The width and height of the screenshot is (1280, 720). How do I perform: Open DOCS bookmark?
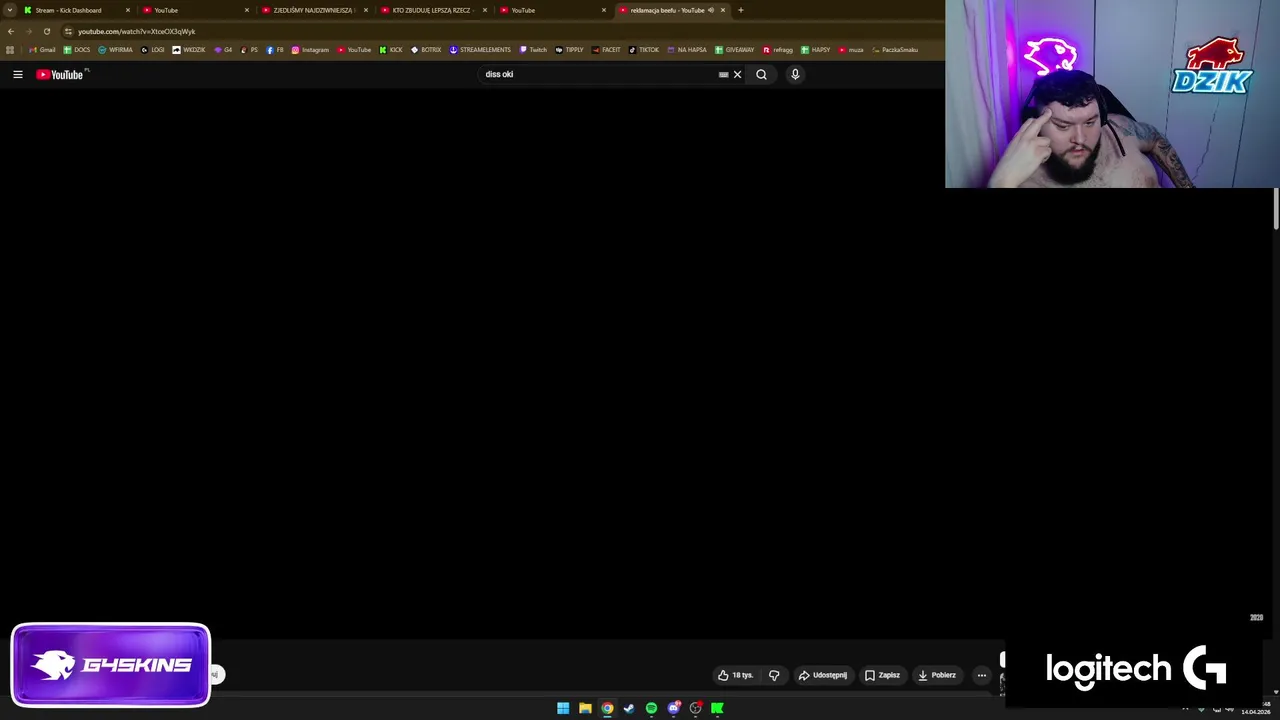pos(77,50)
